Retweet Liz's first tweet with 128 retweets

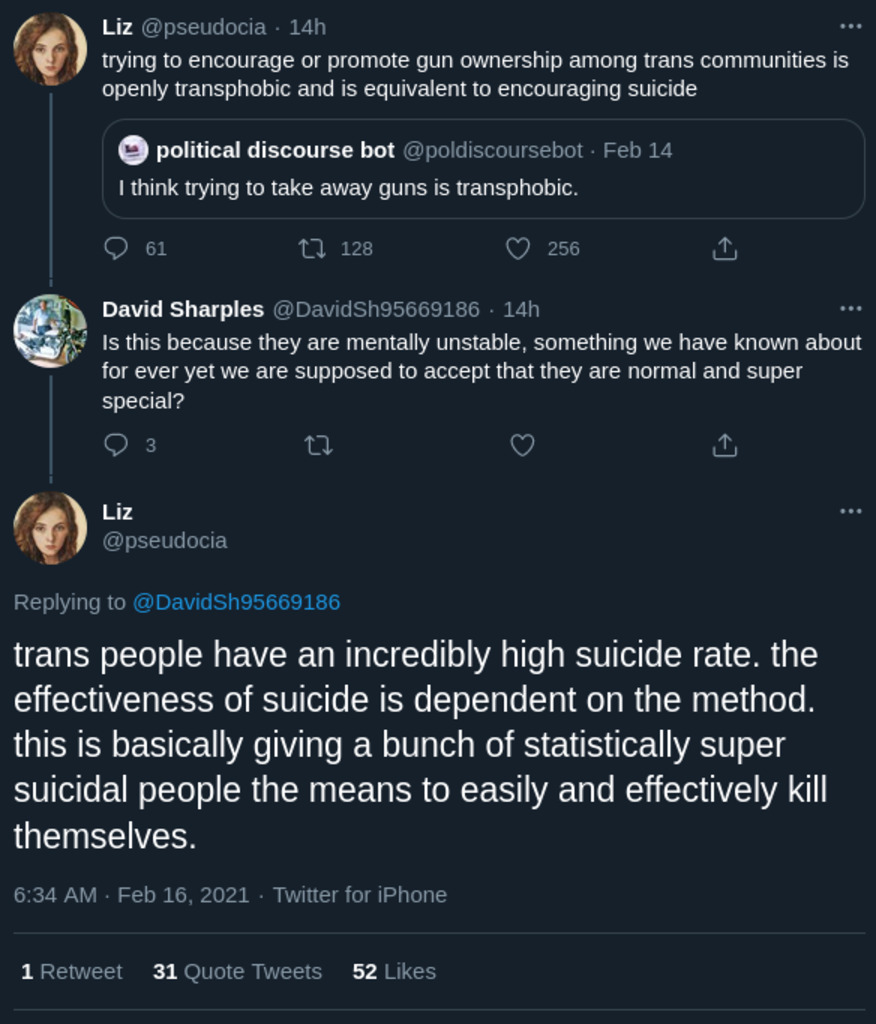pyautogui.click(x=313, y=248)
